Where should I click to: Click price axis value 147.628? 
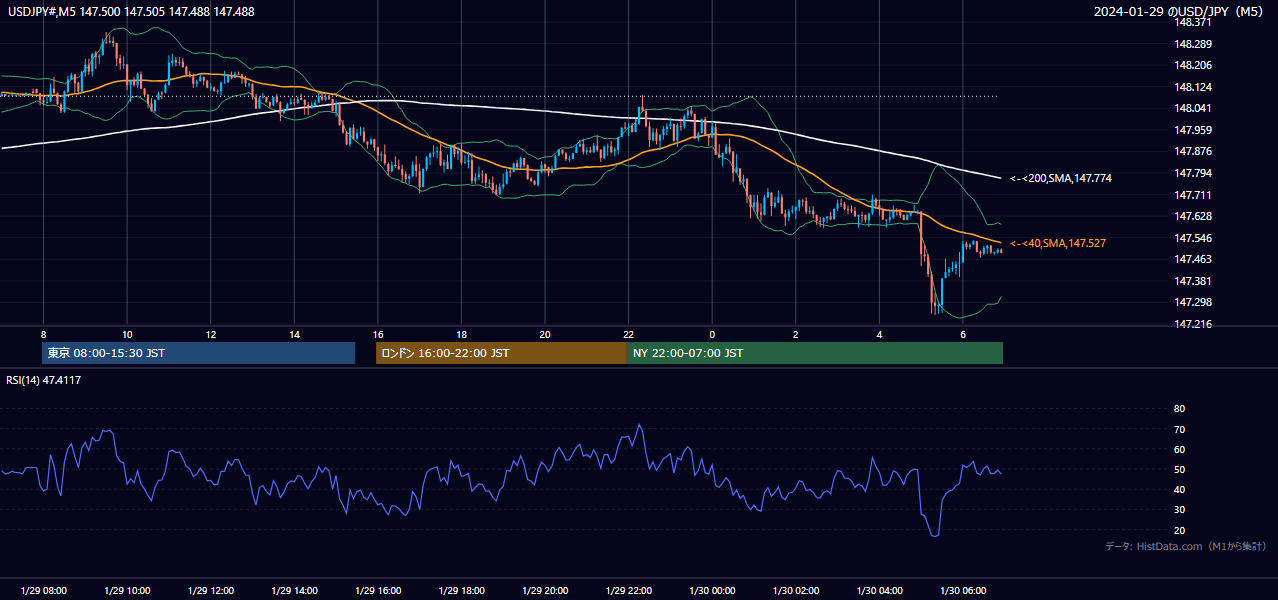click(1193, 216)
